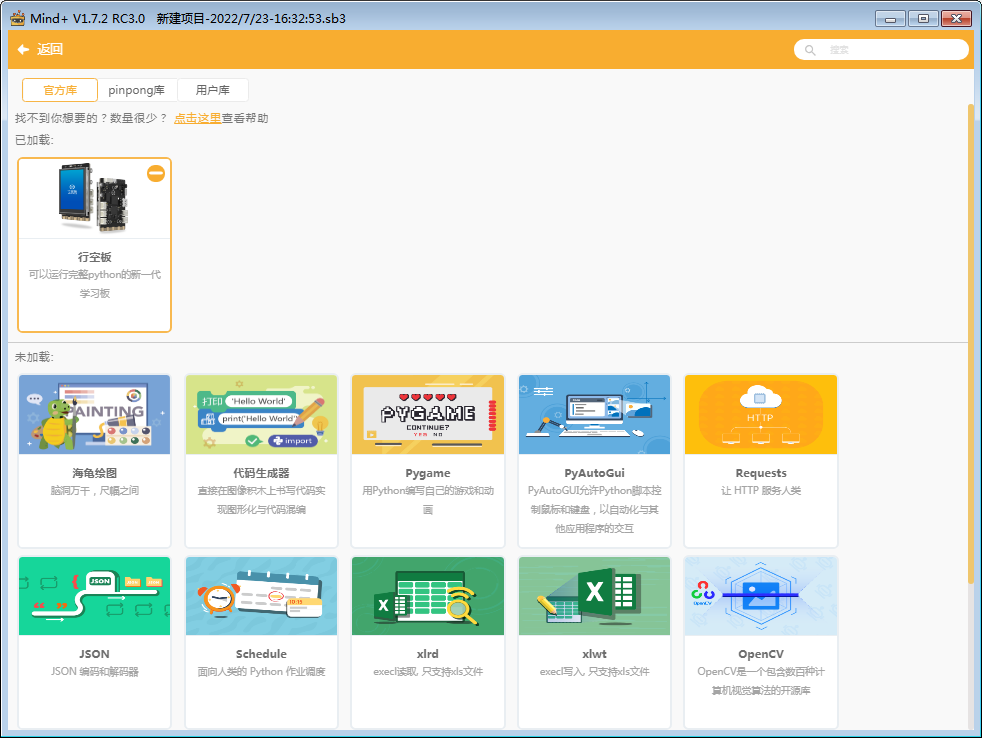Close the Mind+ window
982x738 pixels.
[956, 18]
